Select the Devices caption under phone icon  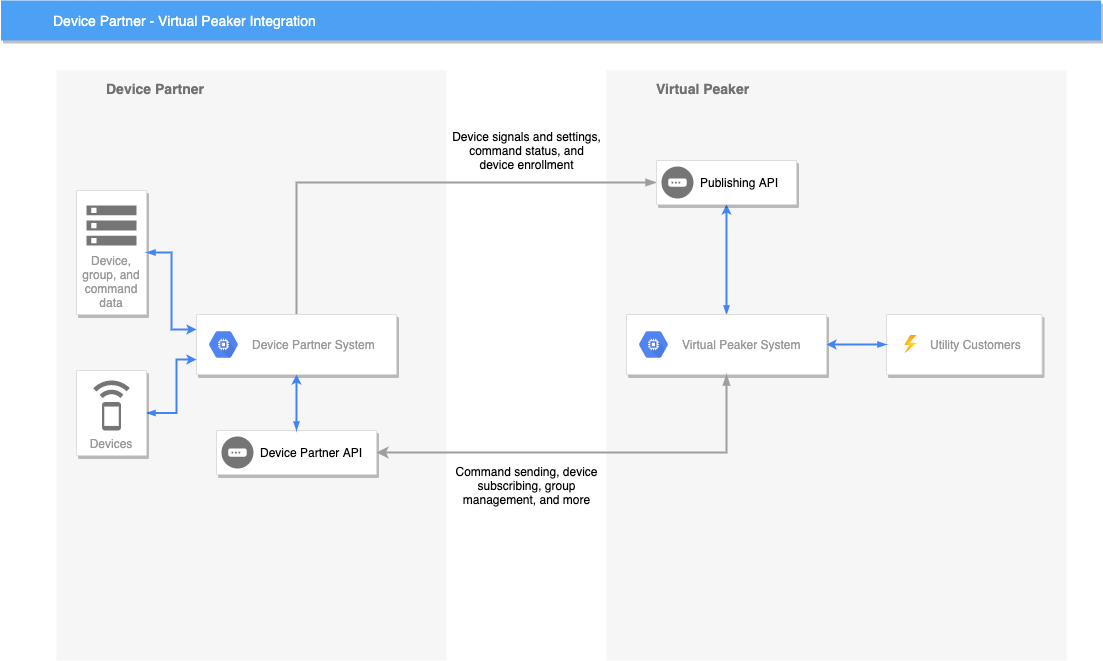111,444
